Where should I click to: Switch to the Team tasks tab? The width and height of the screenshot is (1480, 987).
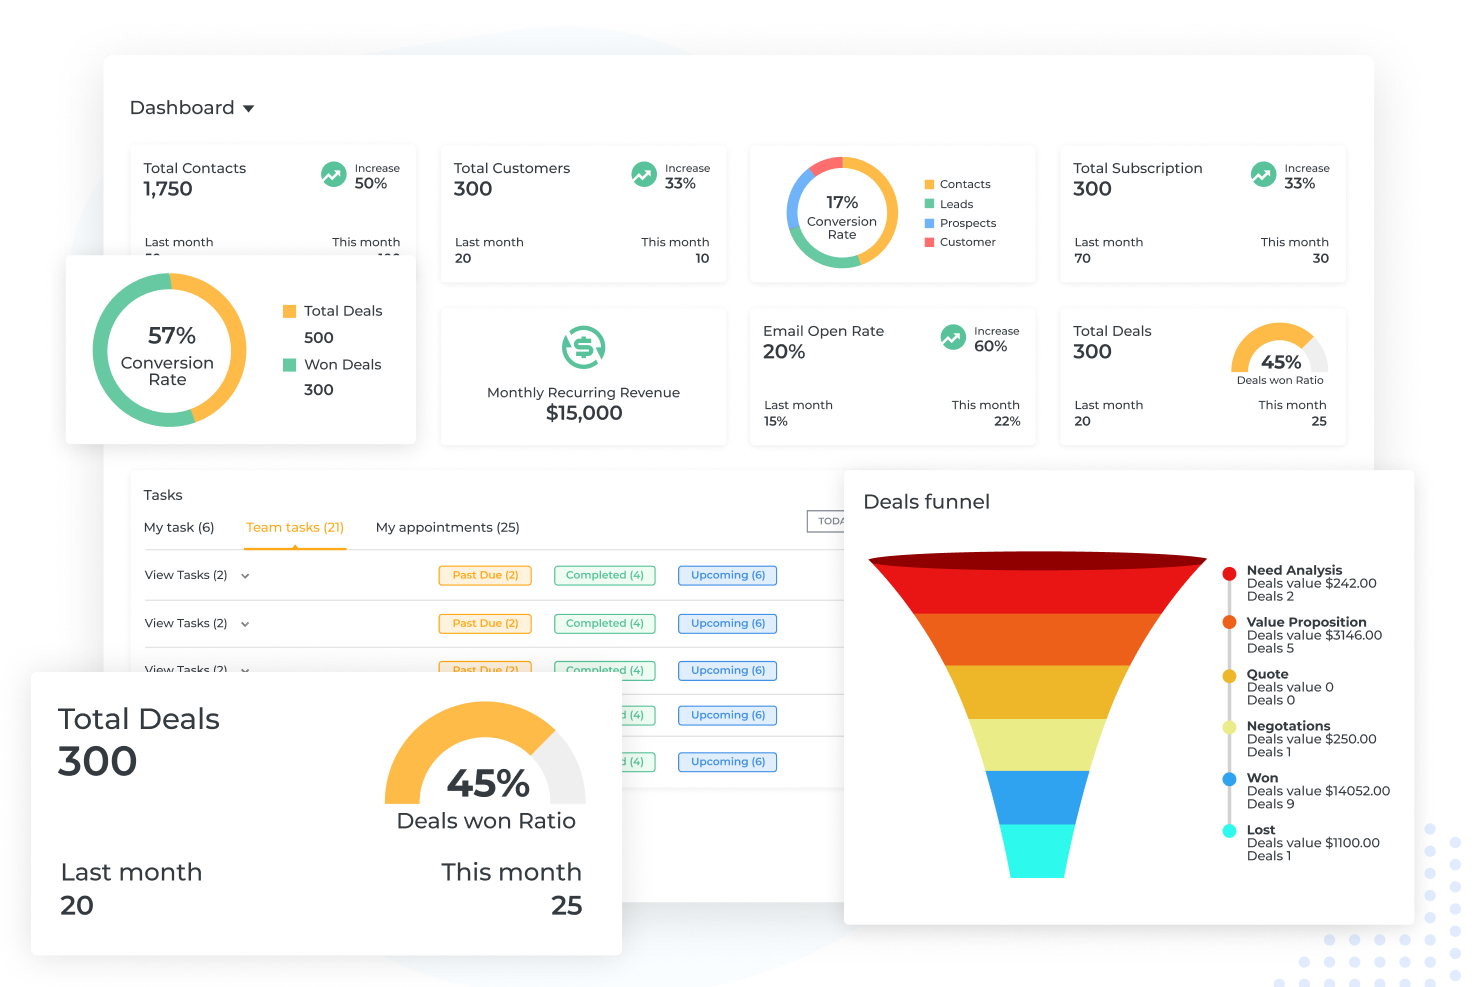295,527
